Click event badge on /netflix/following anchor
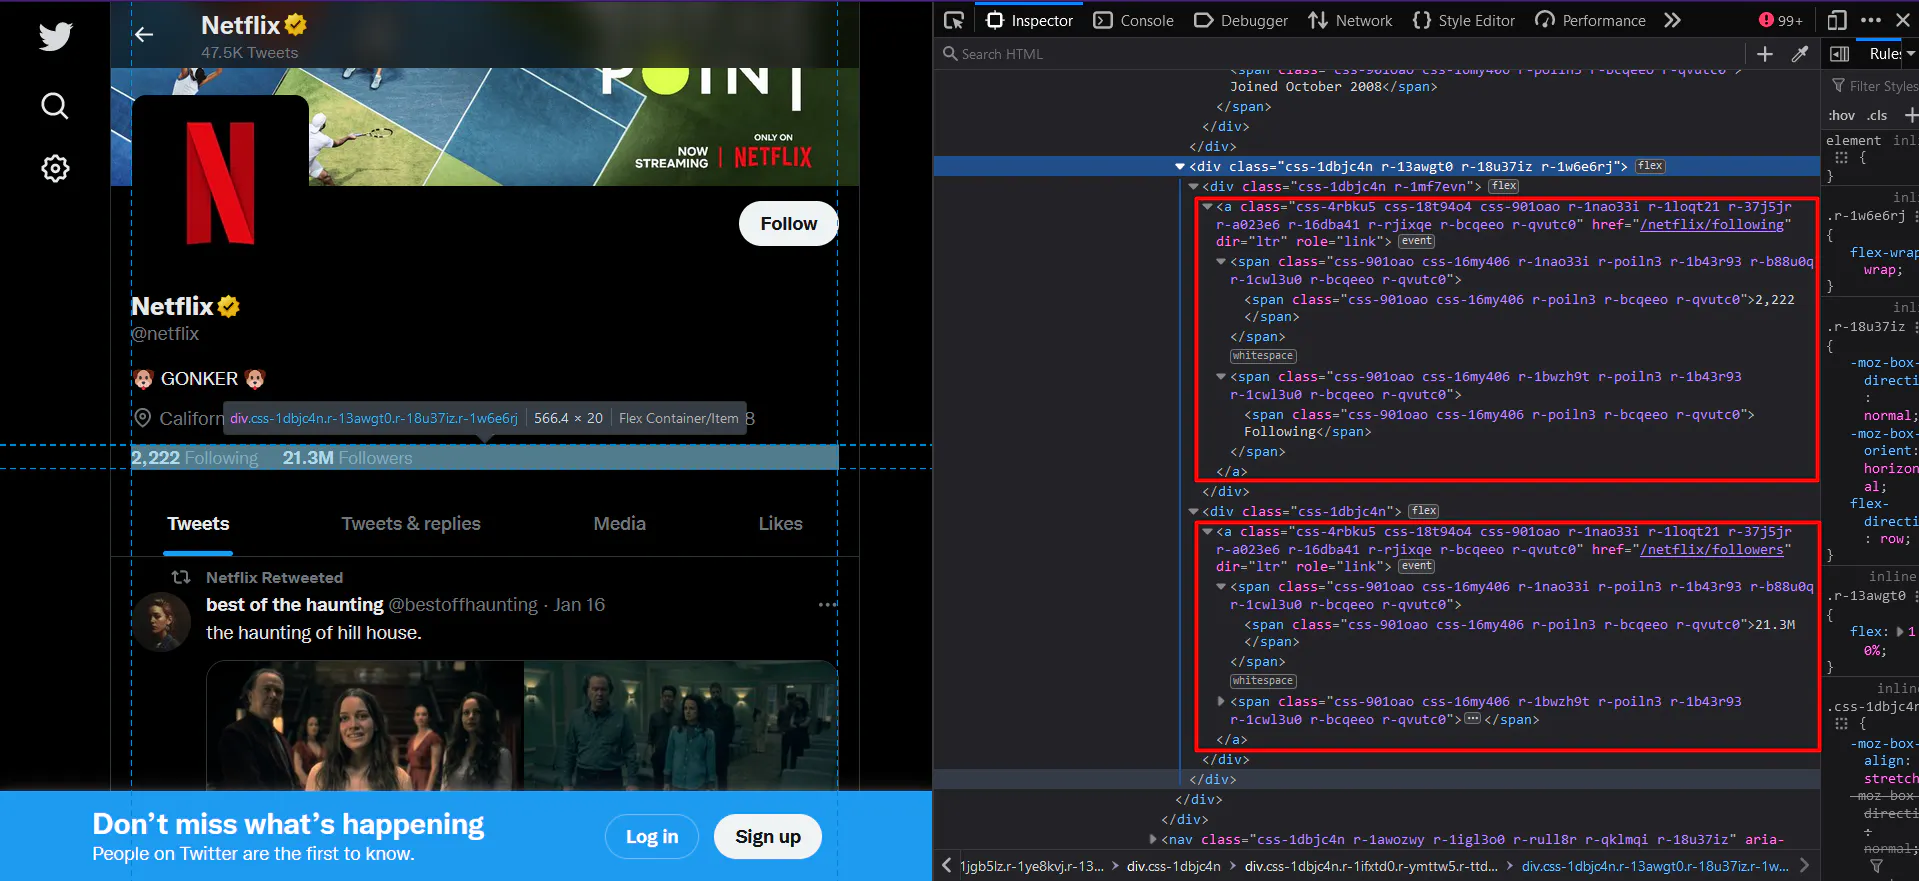This screenshot has width=1919, height=881. click(x=1416, y=241)
